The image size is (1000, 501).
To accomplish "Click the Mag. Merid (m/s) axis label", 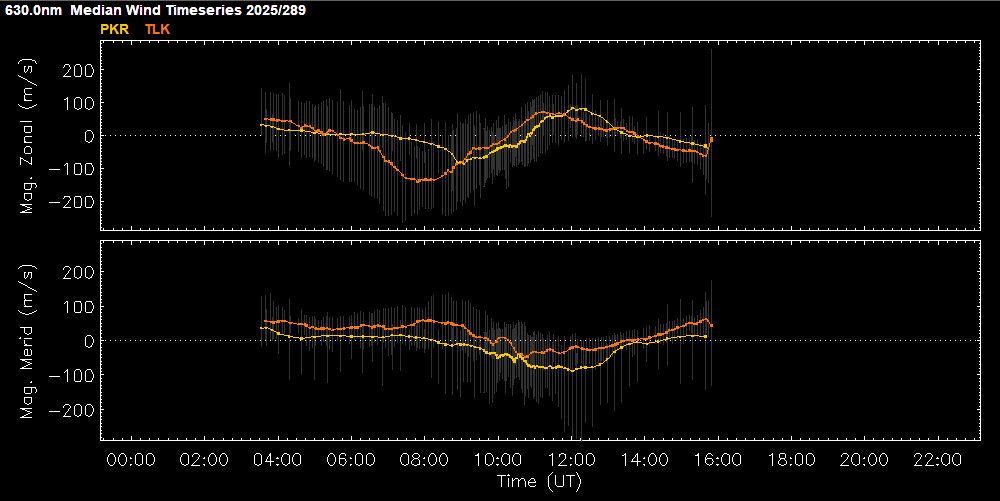I will pos(28,341).
